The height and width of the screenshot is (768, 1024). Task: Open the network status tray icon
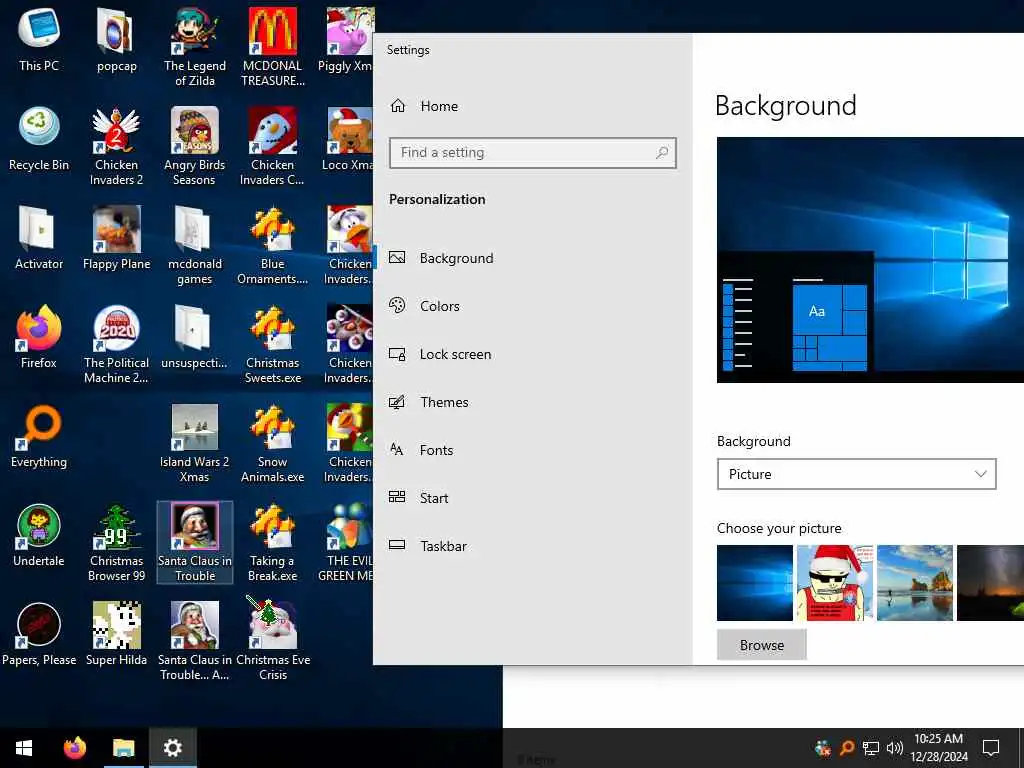coord(871,748)
